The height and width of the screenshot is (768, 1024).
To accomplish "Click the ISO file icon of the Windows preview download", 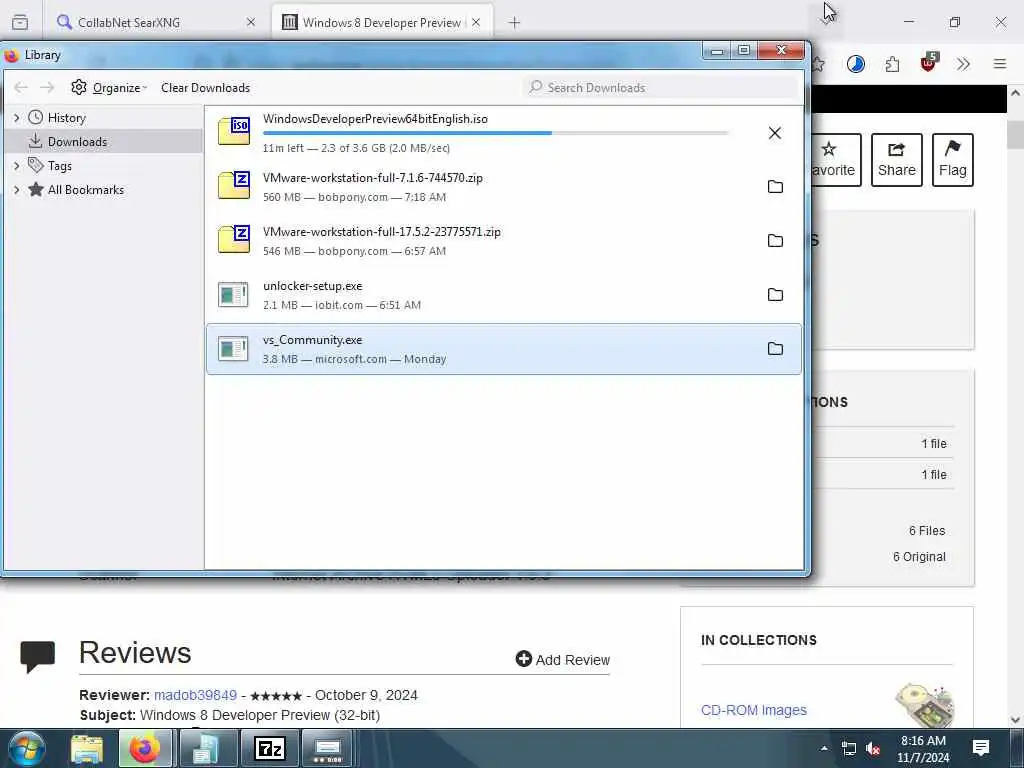I will click(x=234, y=131).
